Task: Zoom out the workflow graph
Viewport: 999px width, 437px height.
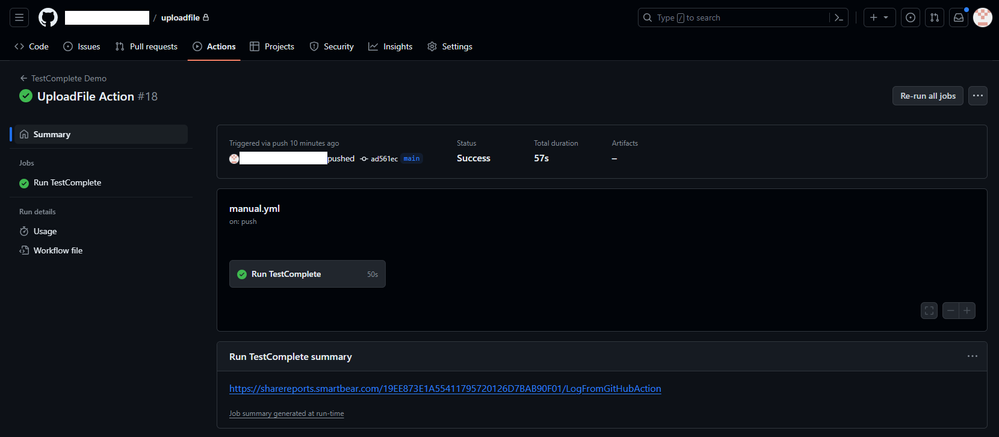Action: [x=951, y=311]
